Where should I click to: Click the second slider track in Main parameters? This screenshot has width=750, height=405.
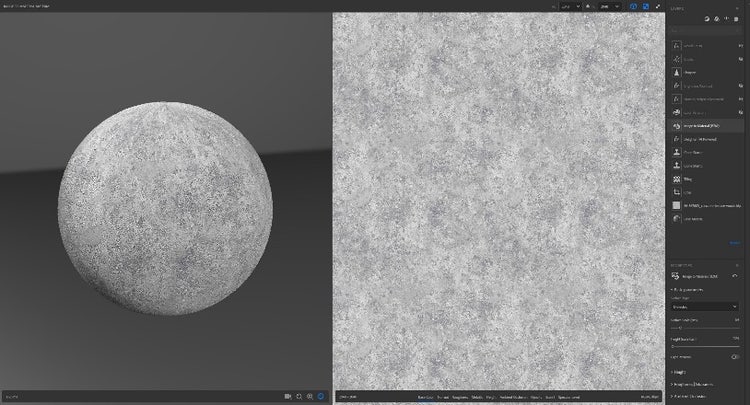(x=705, y=346)
